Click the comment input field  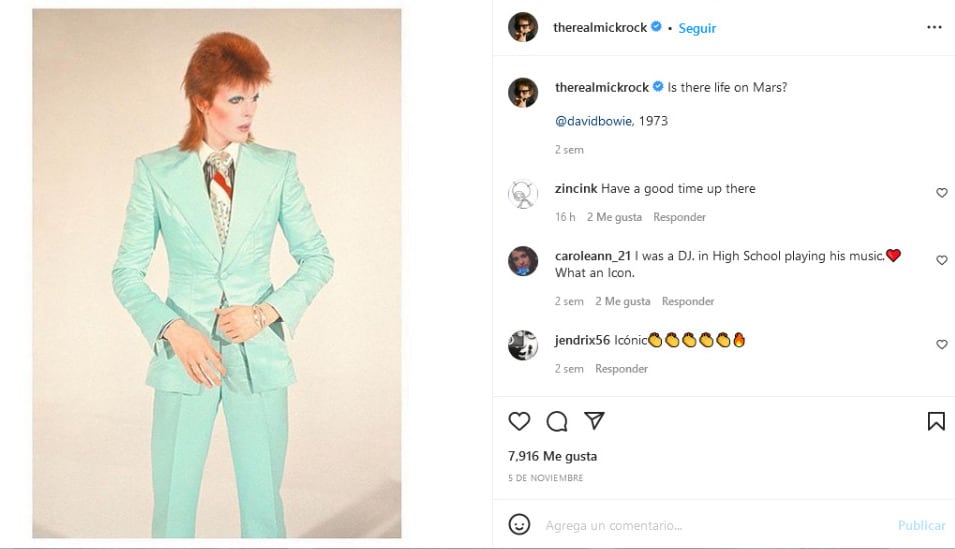click(700, 525)
